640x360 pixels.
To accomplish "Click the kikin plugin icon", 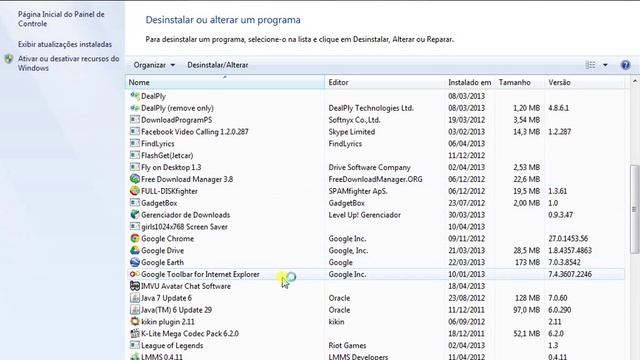I will (135, 321).
